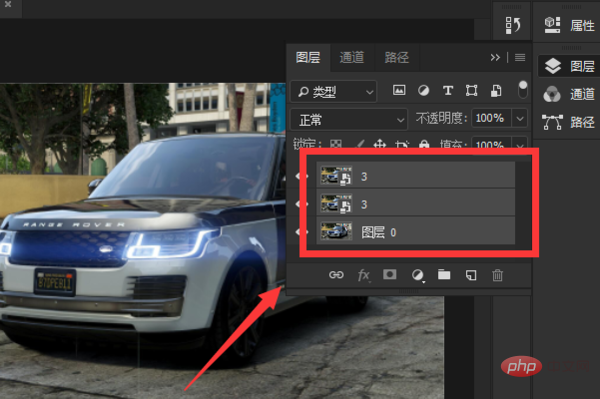Lock all padlock icon
Viewport: 600px width, 399px height.
point(424,144)
